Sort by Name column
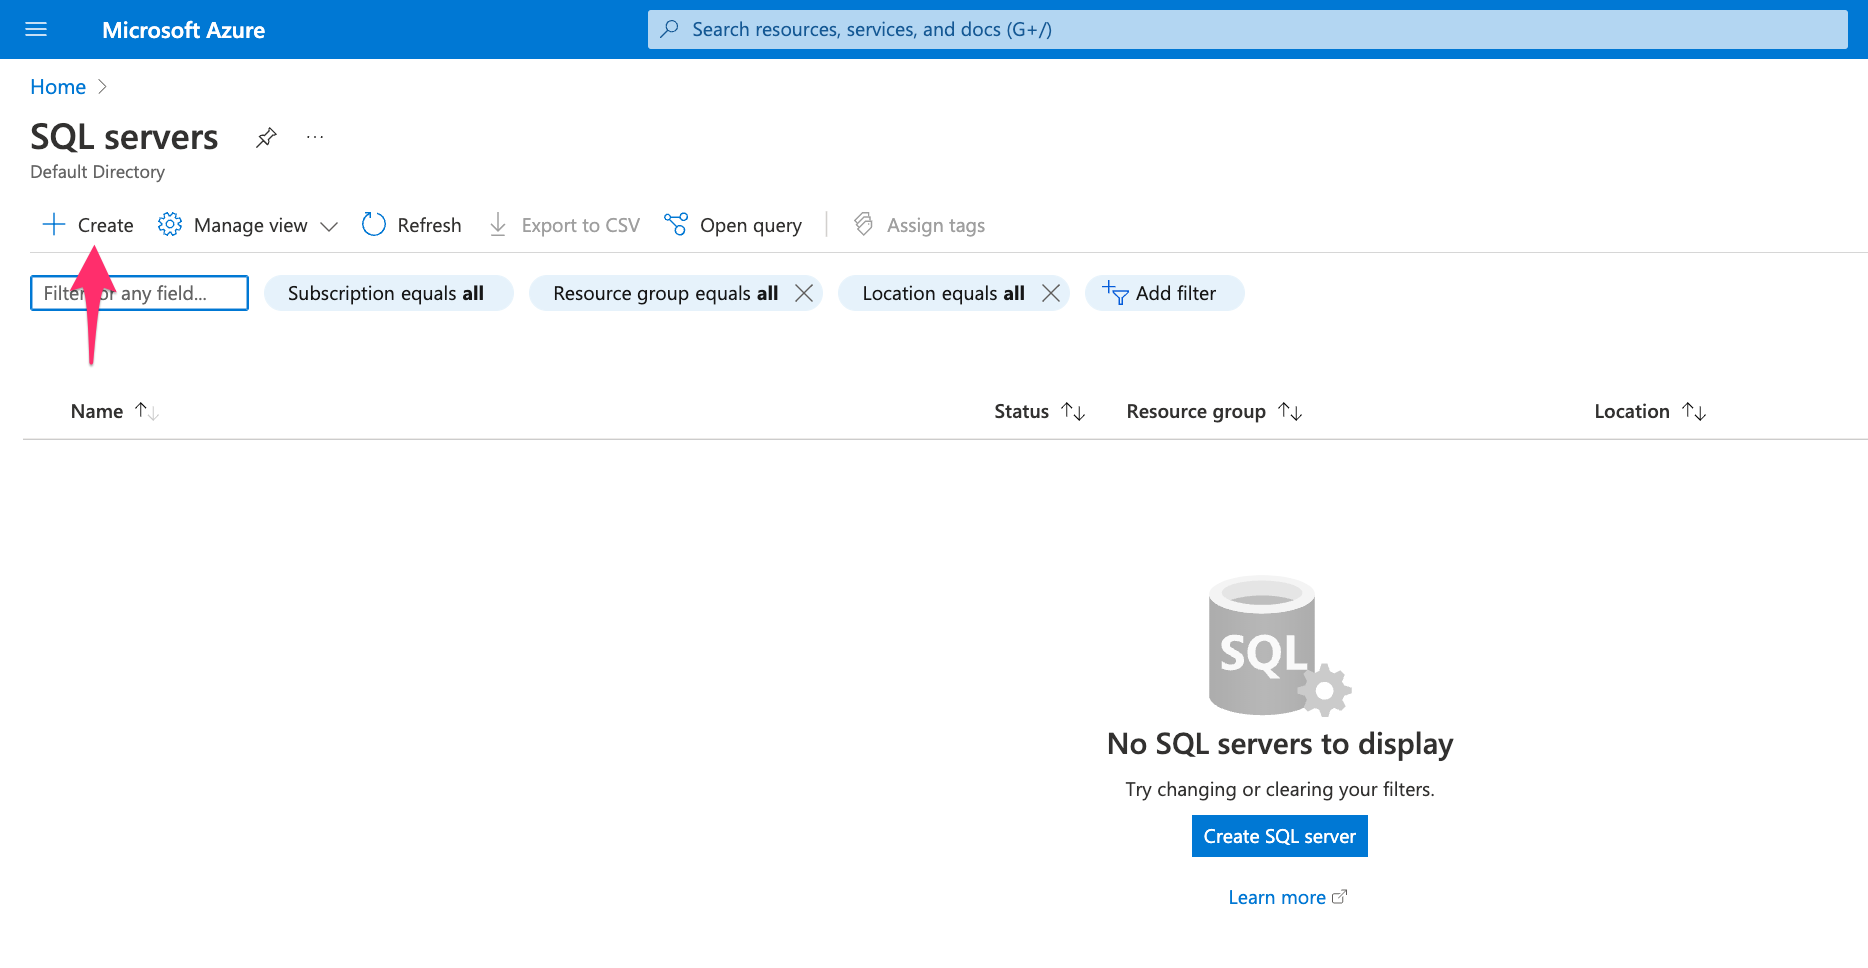This screenshot has height=968, width=1868. [97, 411]
